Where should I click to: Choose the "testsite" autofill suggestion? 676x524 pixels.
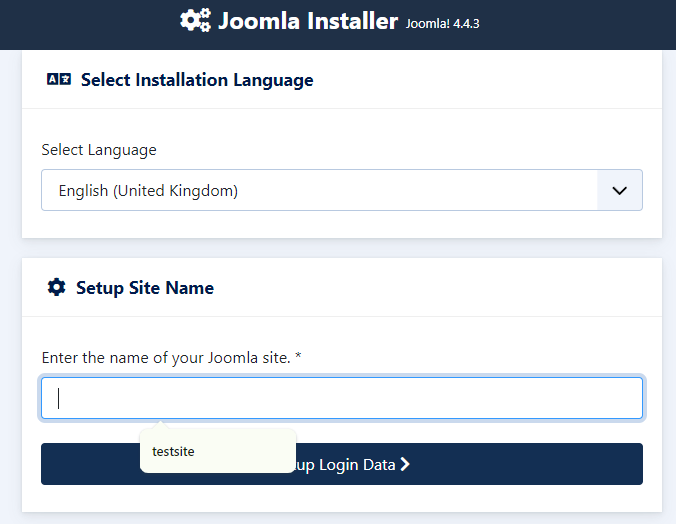(x=174, y=452)
